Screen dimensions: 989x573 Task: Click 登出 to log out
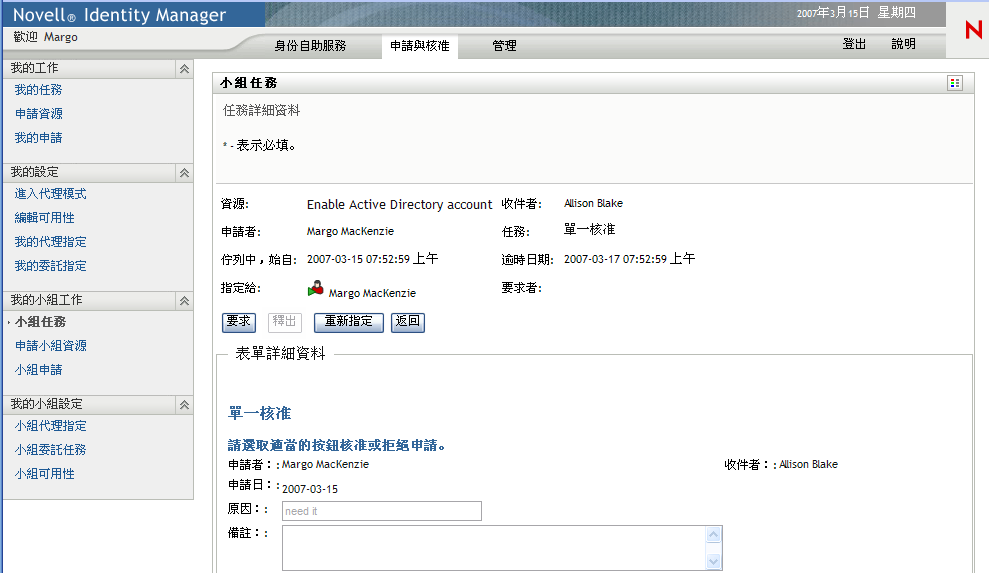[855, 44]
